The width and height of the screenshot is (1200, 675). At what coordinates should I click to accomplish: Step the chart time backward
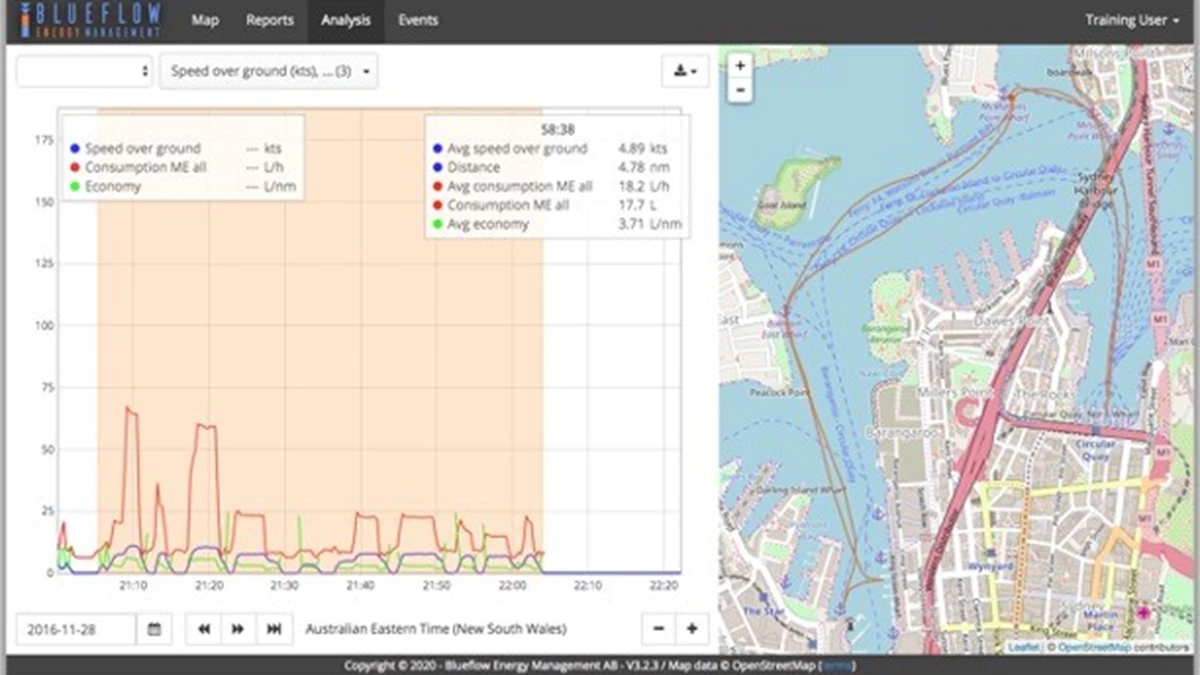204,629
